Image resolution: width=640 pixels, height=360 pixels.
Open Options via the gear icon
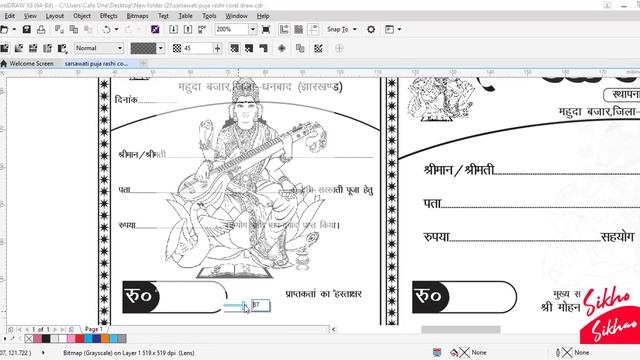coord(371,29)
